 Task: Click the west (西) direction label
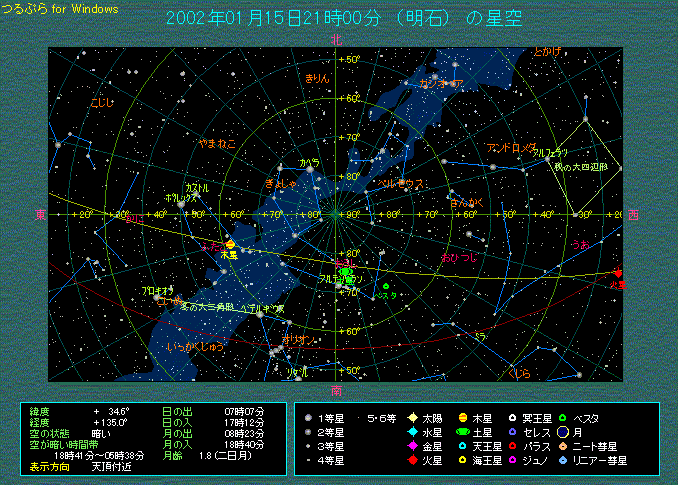(x=632, y=215)
